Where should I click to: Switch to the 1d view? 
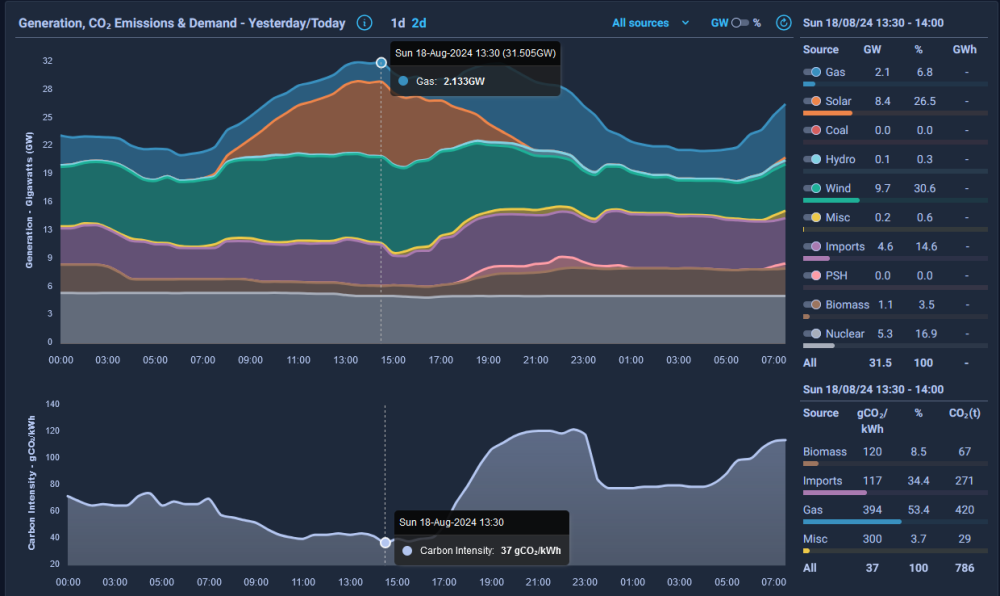pyautogui.click(x=398, y=23)
